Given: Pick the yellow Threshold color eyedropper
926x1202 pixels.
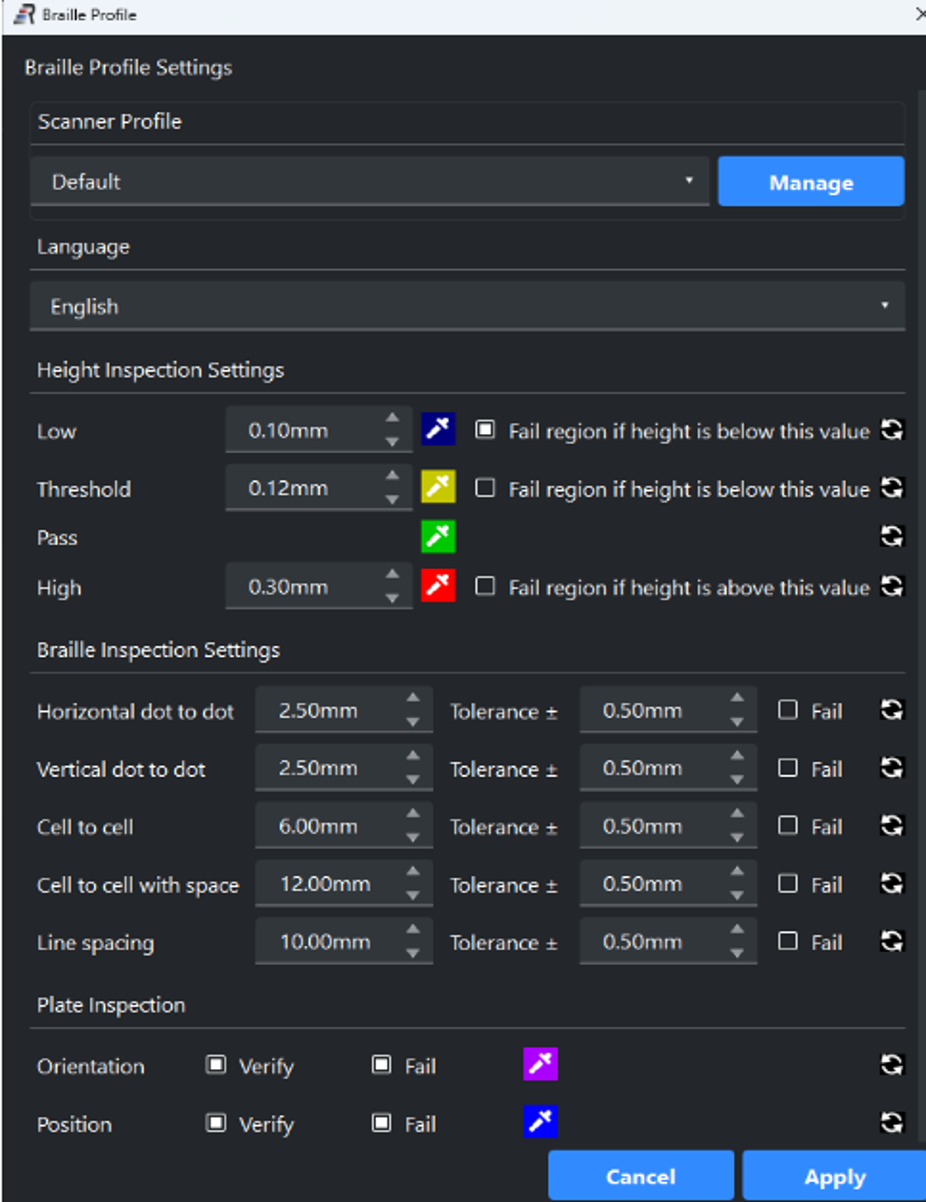Looking at the screenshot, I should 438,487.
